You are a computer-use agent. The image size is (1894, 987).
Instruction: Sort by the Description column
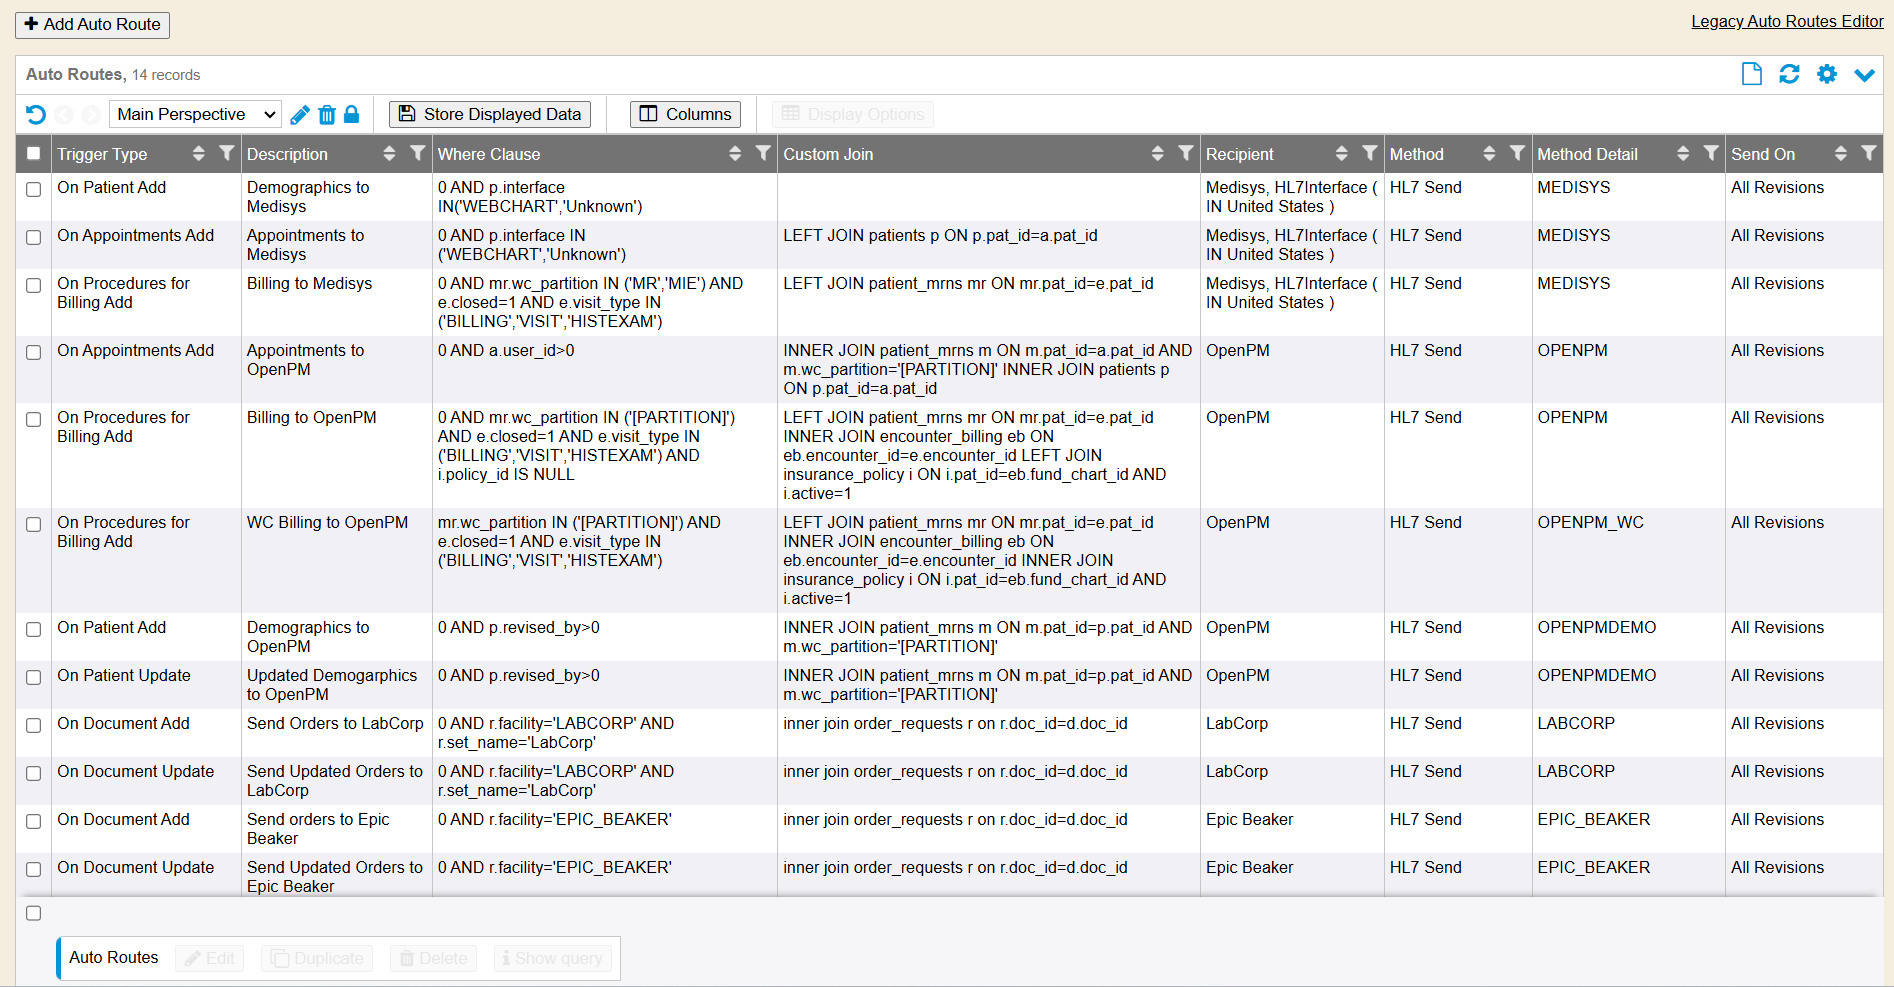[389, 153]
